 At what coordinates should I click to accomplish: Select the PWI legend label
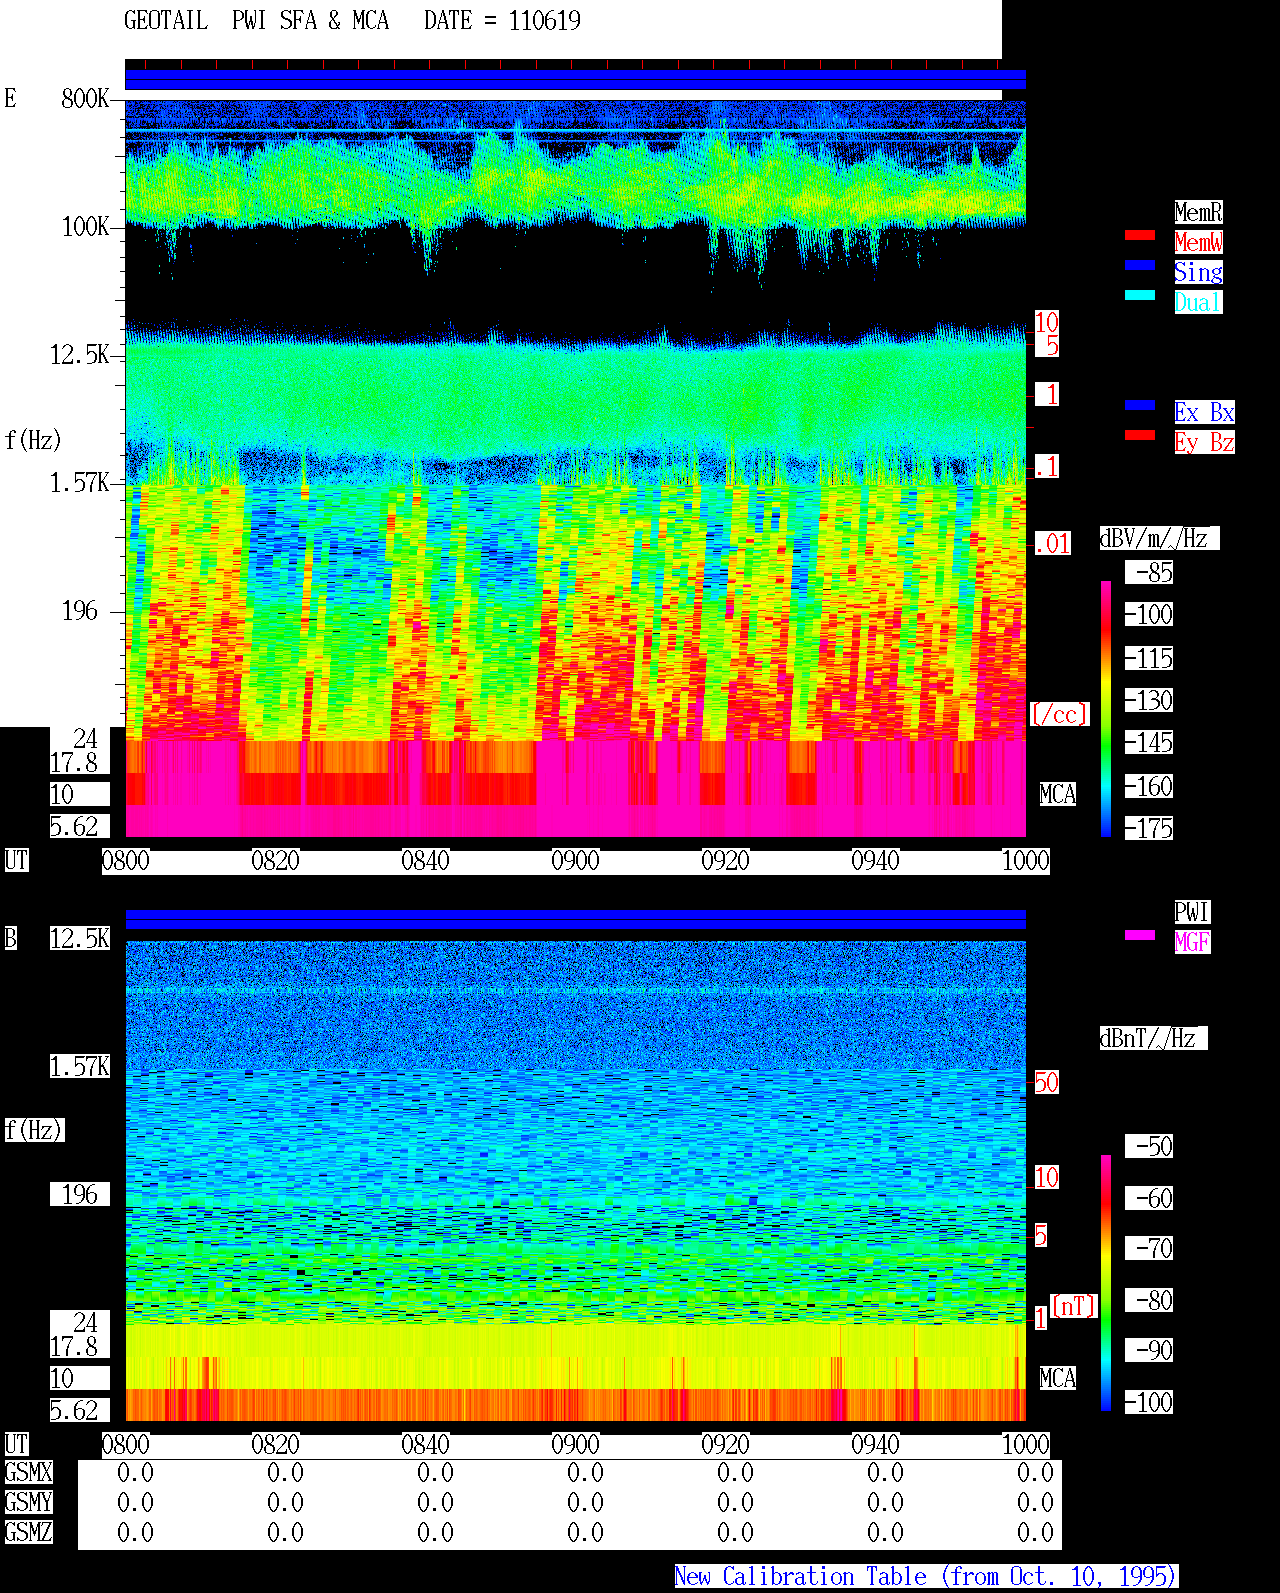tap(1192, 912)
